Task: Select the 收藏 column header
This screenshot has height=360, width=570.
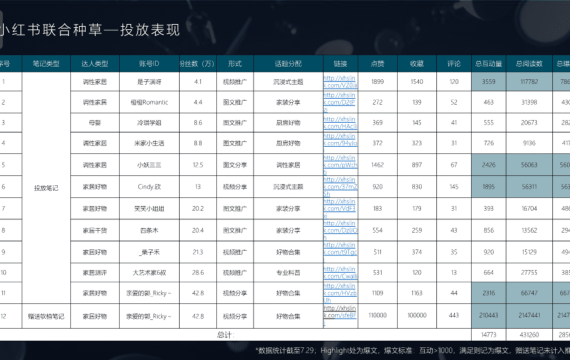Action: [417, 64]
